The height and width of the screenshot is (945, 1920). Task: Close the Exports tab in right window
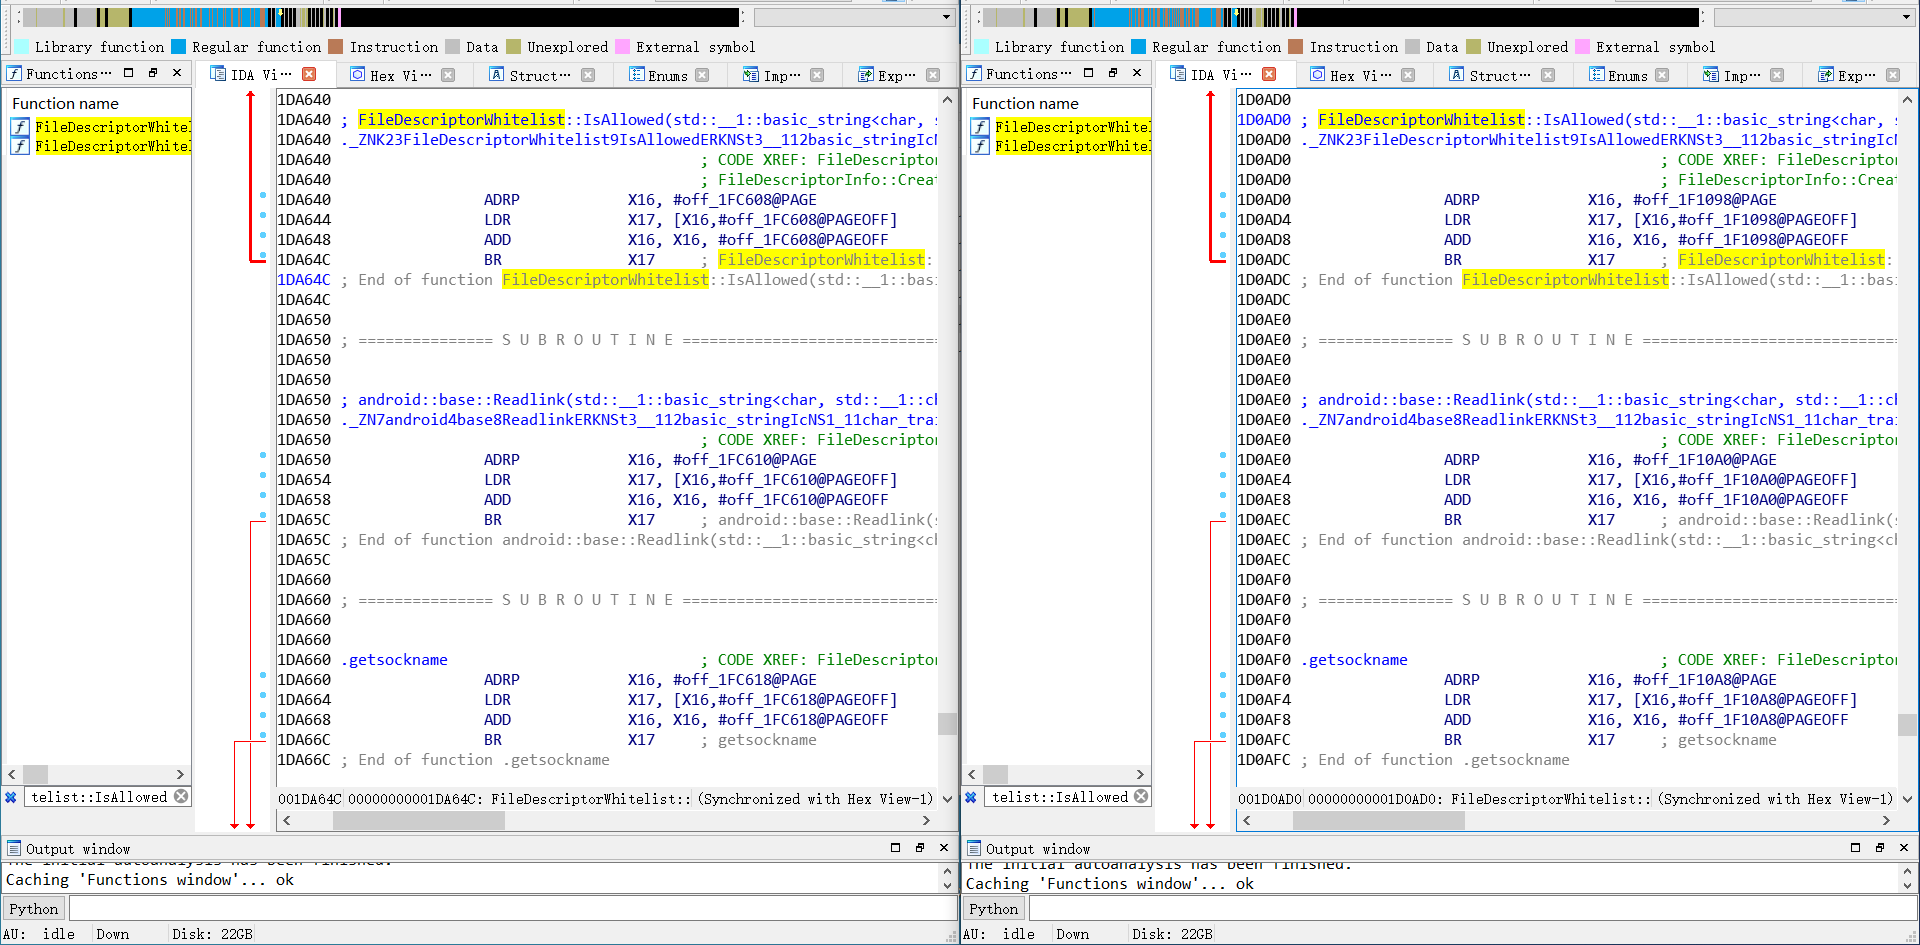point(1893,75)
